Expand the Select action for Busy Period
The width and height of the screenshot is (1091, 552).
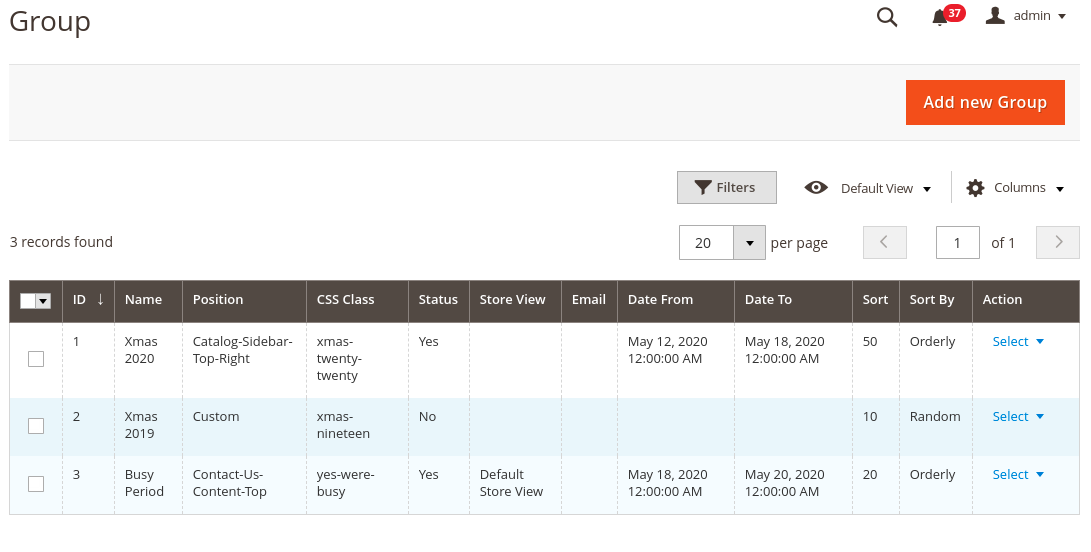(1018, 475)
